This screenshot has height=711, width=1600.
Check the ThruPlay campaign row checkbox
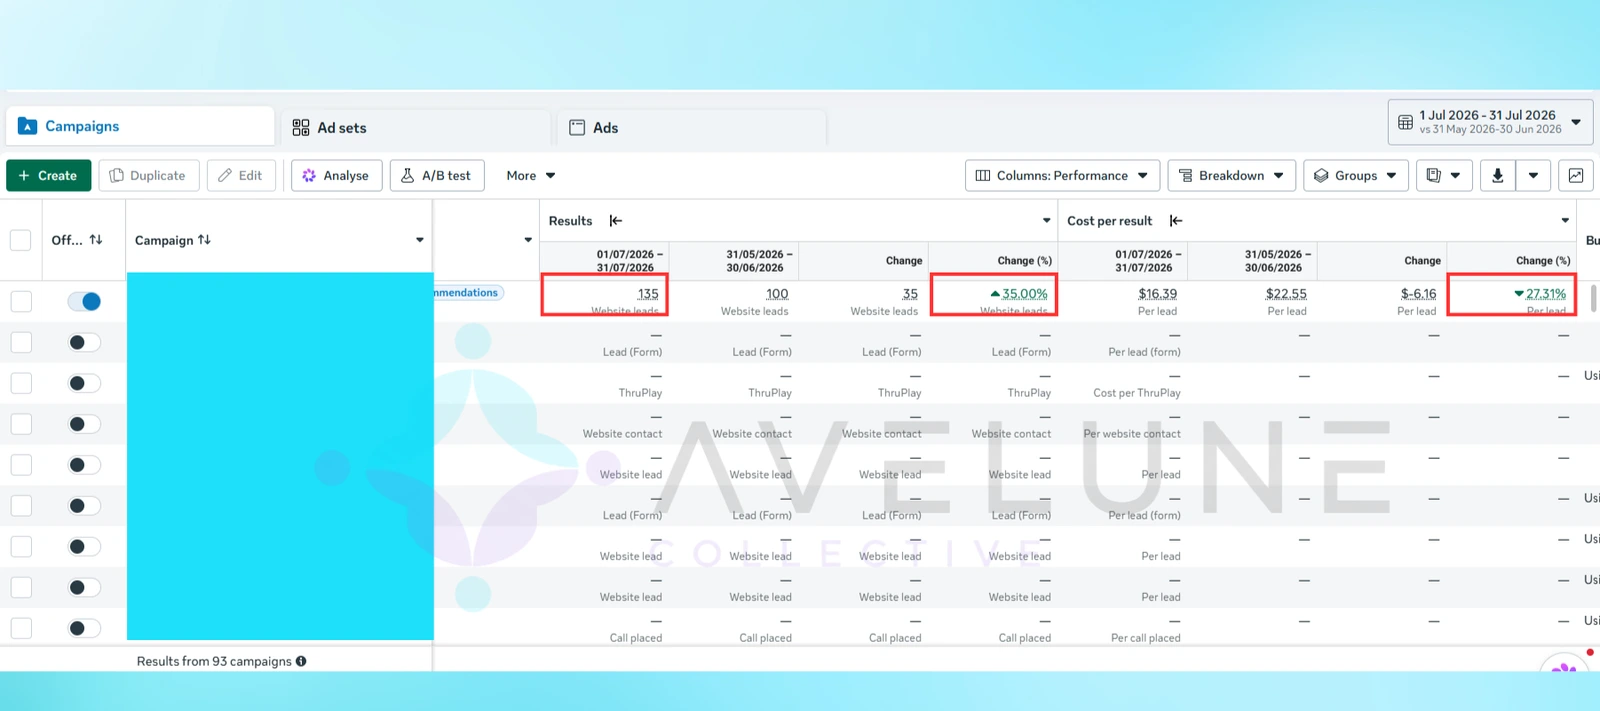click(21, 383)
